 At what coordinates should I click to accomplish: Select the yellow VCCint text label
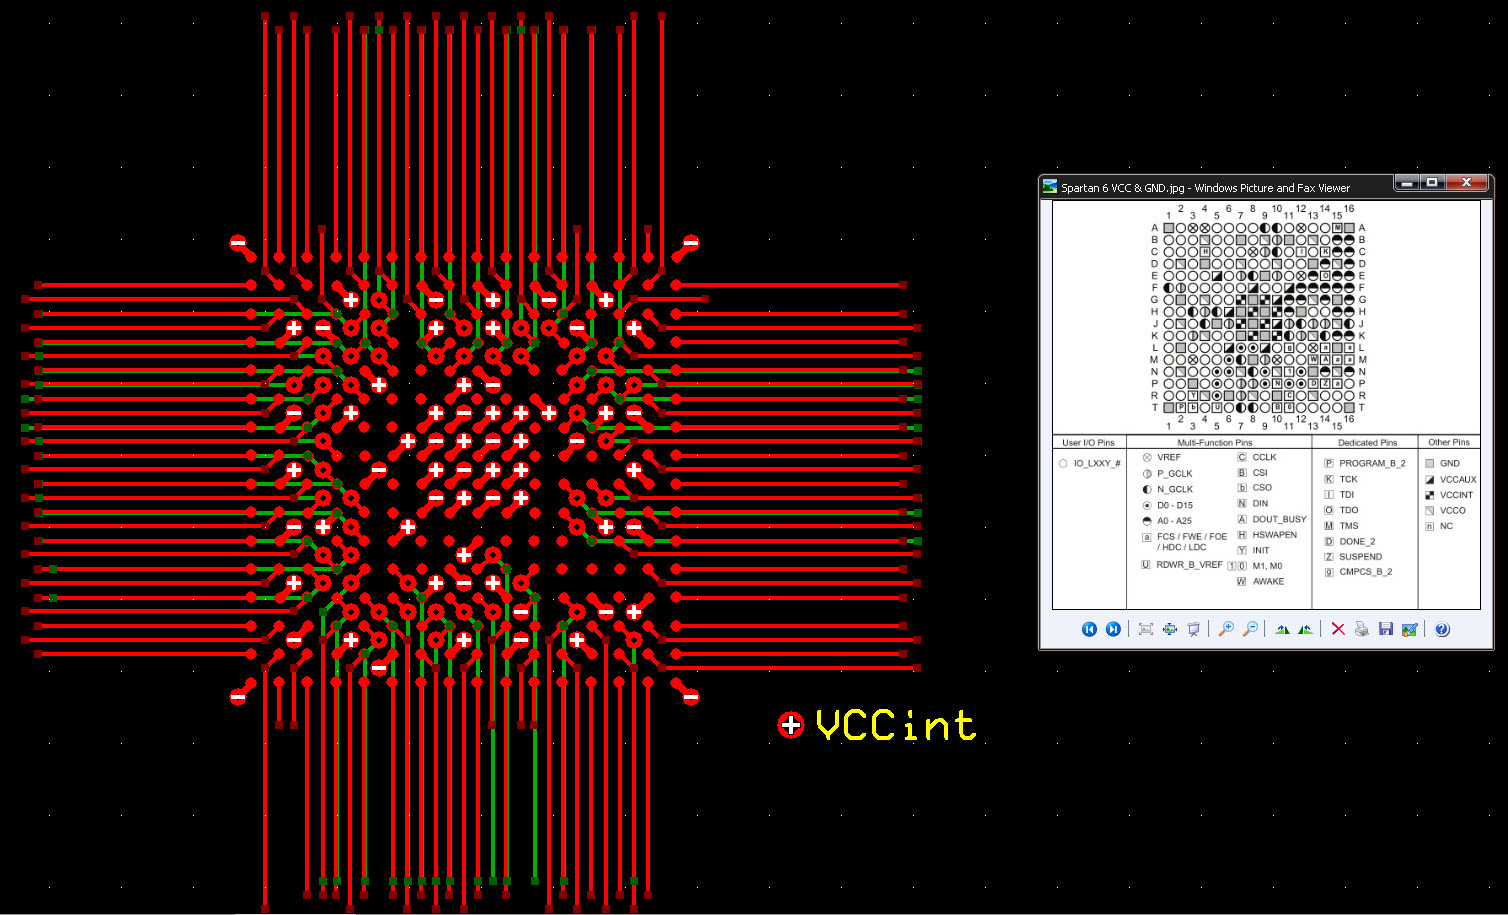click(x=896, y=725)
